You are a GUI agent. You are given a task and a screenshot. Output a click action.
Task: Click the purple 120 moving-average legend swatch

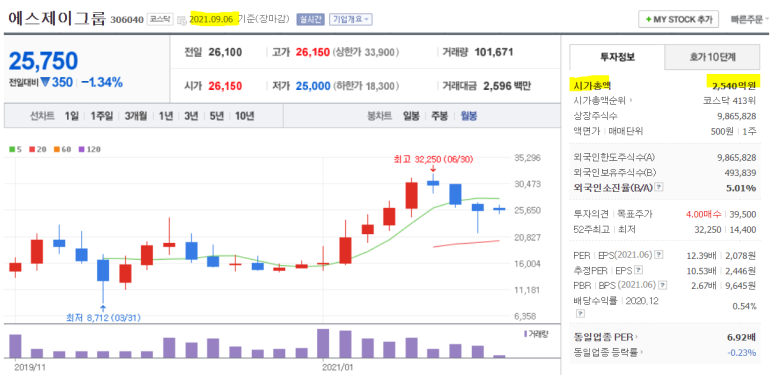point(81,149)
